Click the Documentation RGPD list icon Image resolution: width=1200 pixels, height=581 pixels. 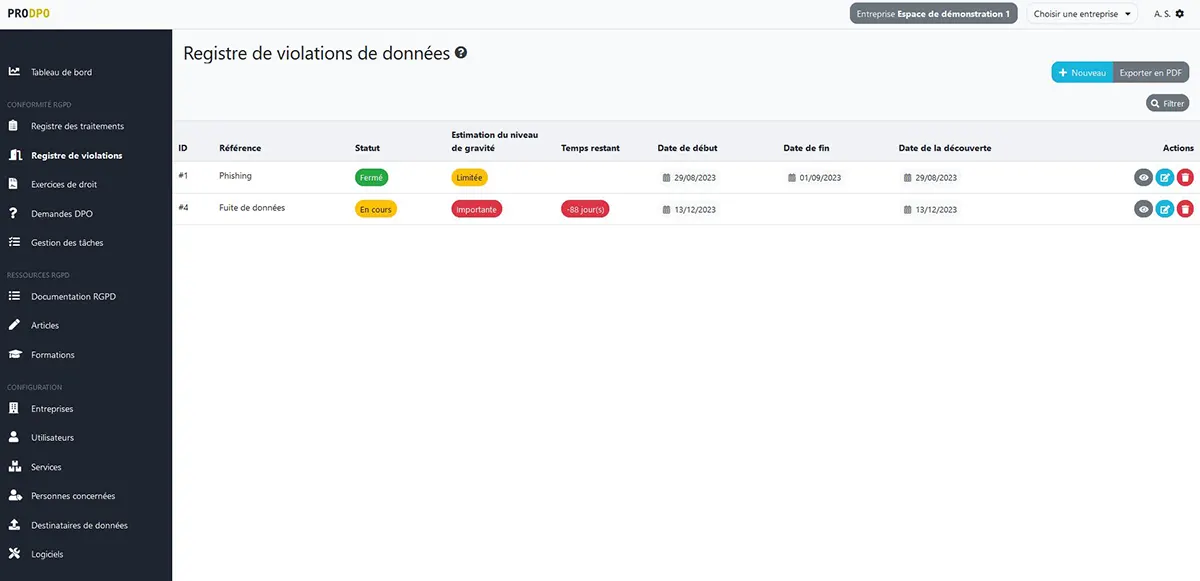coord(14,296)
